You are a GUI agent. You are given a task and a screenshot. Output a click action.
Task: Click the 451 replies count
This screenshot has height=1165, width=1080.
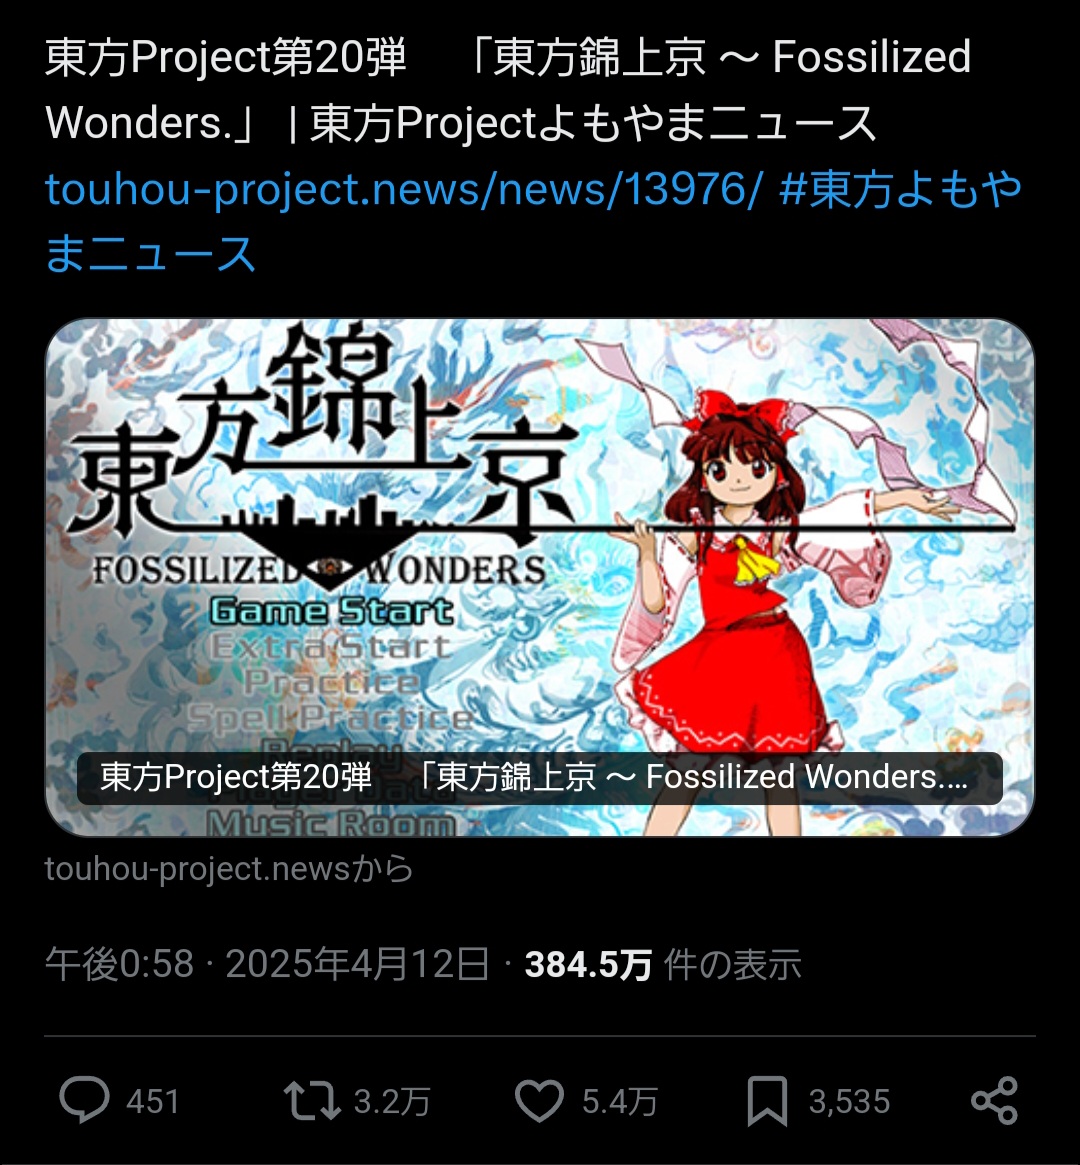[153, 1101]
